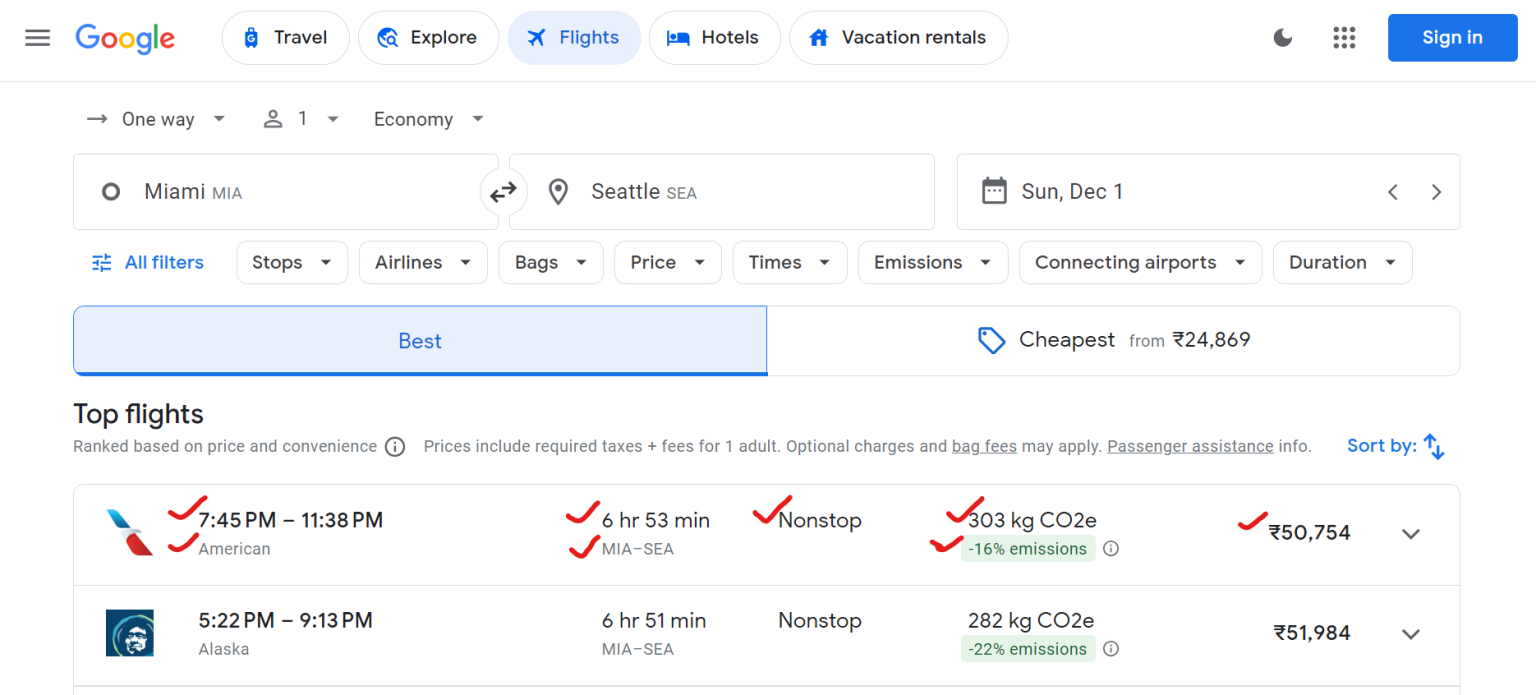
Task: Click the emissions info icon on the American flight
Action: point(1111,549)
